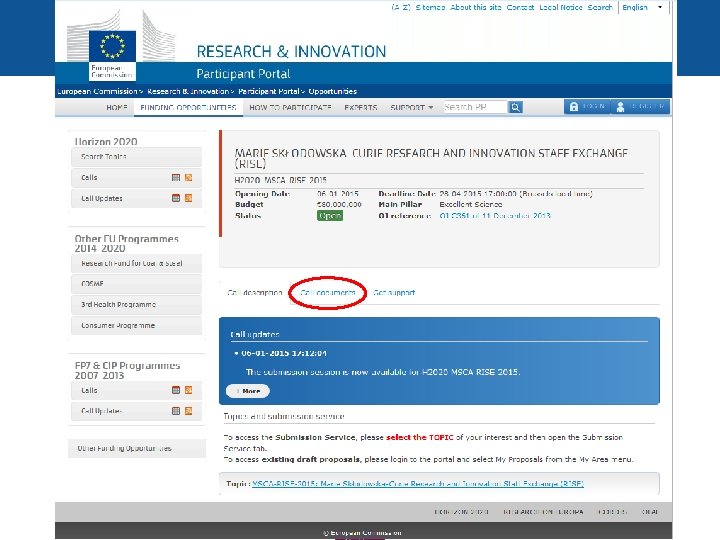This screenshot has height=540, width=720.
Task: Open Horizon 2020 Call Updates calendar icon
Action: click(x=176, y=198)
